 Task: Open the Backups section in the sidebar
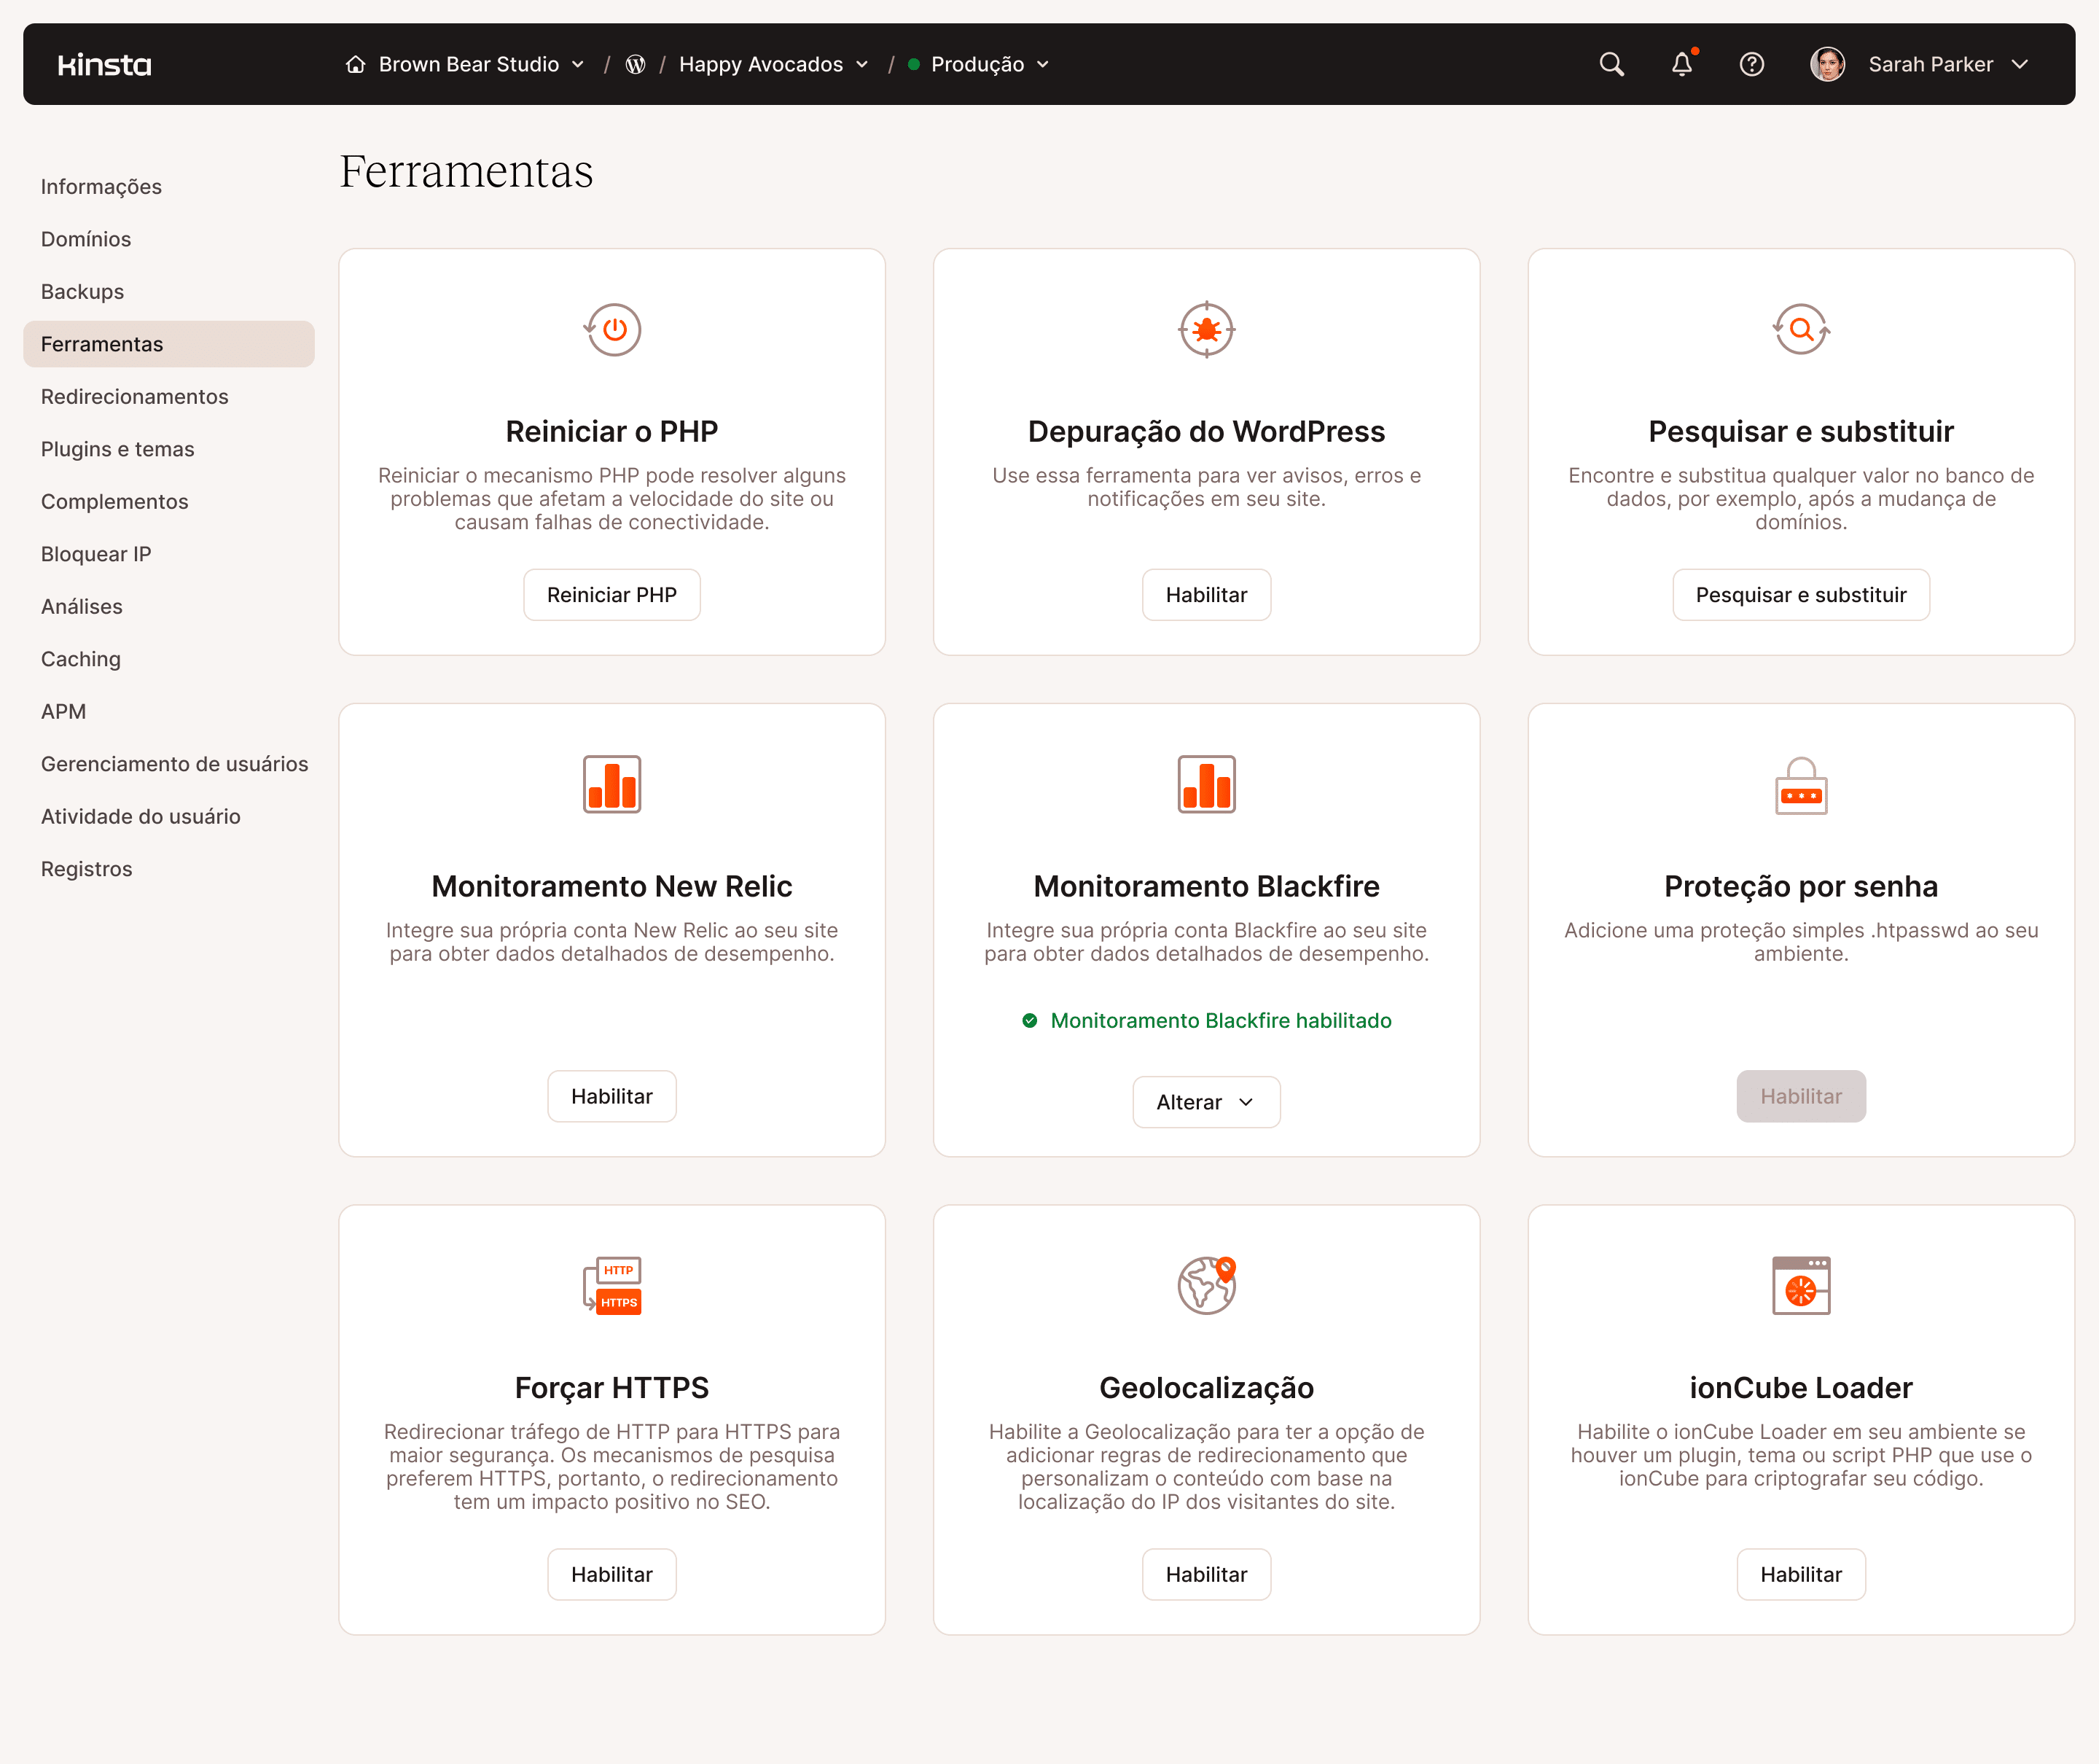click(82, 291)
